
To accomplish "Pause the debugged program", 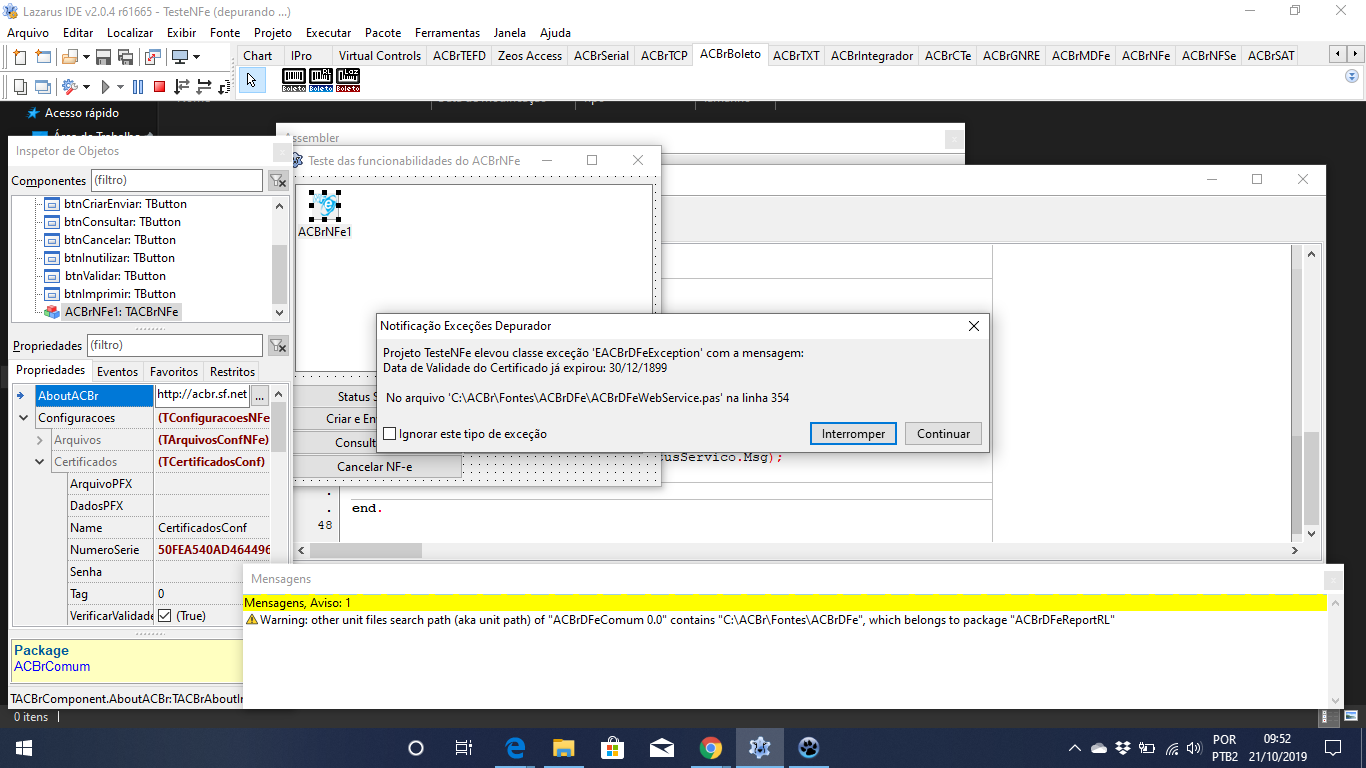I will (138, 87).
